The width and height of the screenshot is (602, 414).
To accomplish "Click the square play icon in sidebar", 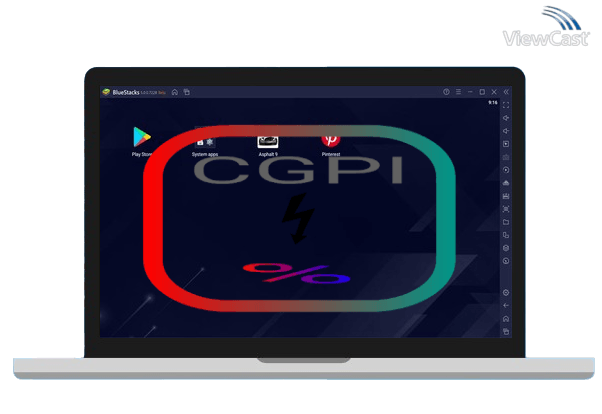I will (x=506, y=144).
